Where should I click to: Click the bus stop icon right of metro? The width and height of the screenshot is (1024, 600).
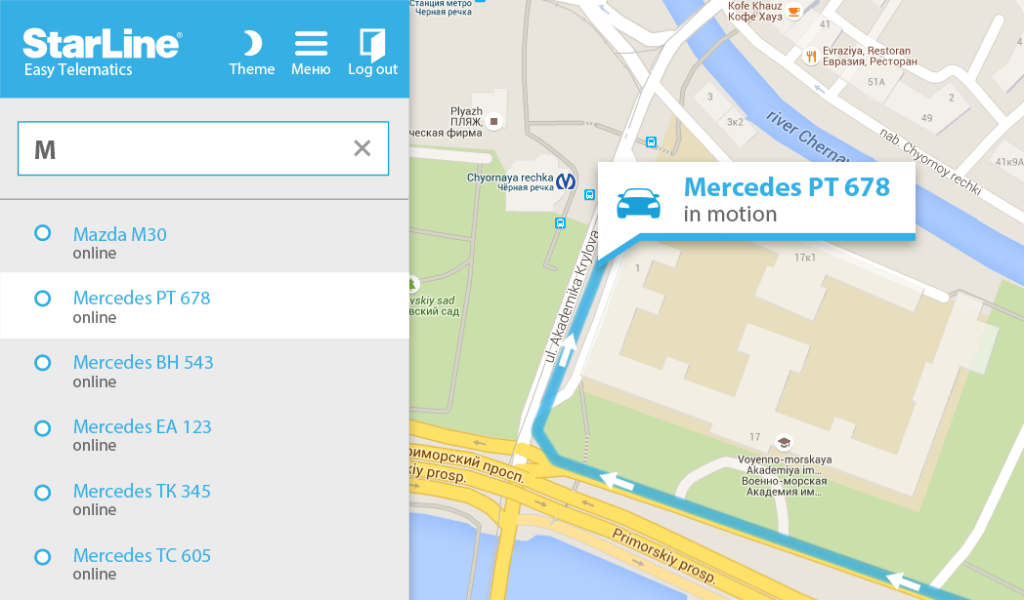pos(589,195)
